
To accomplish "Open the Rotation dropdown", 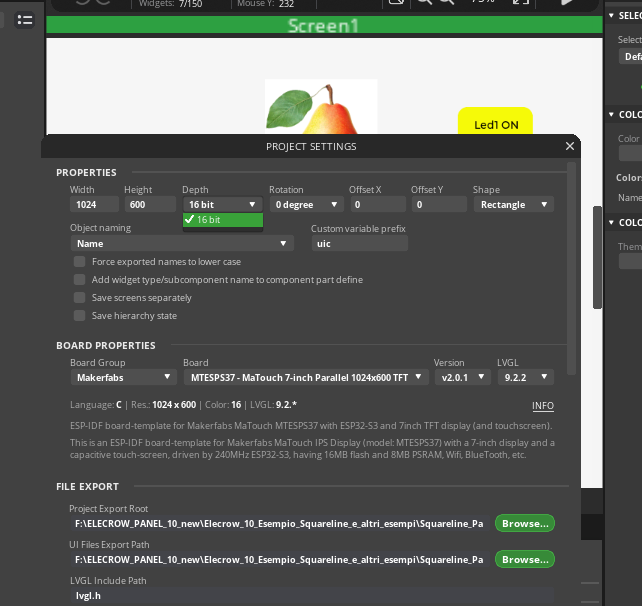I will pos(305,205).
